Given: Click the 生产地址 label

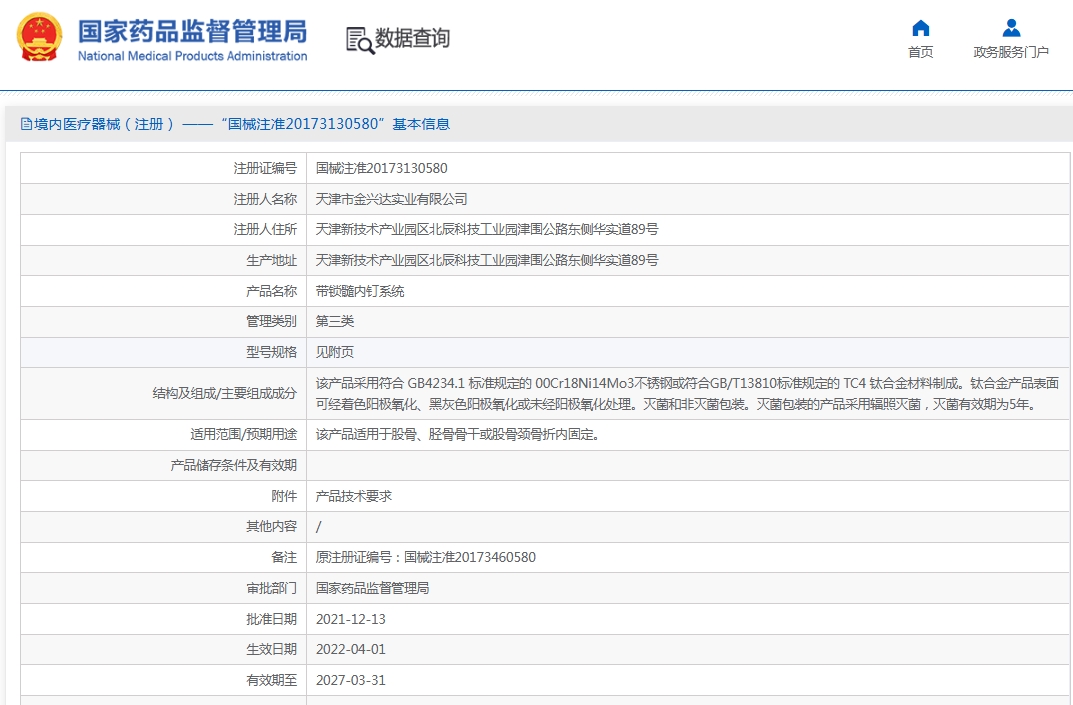Looking at the screenshot, I should (x=272, y=260).
